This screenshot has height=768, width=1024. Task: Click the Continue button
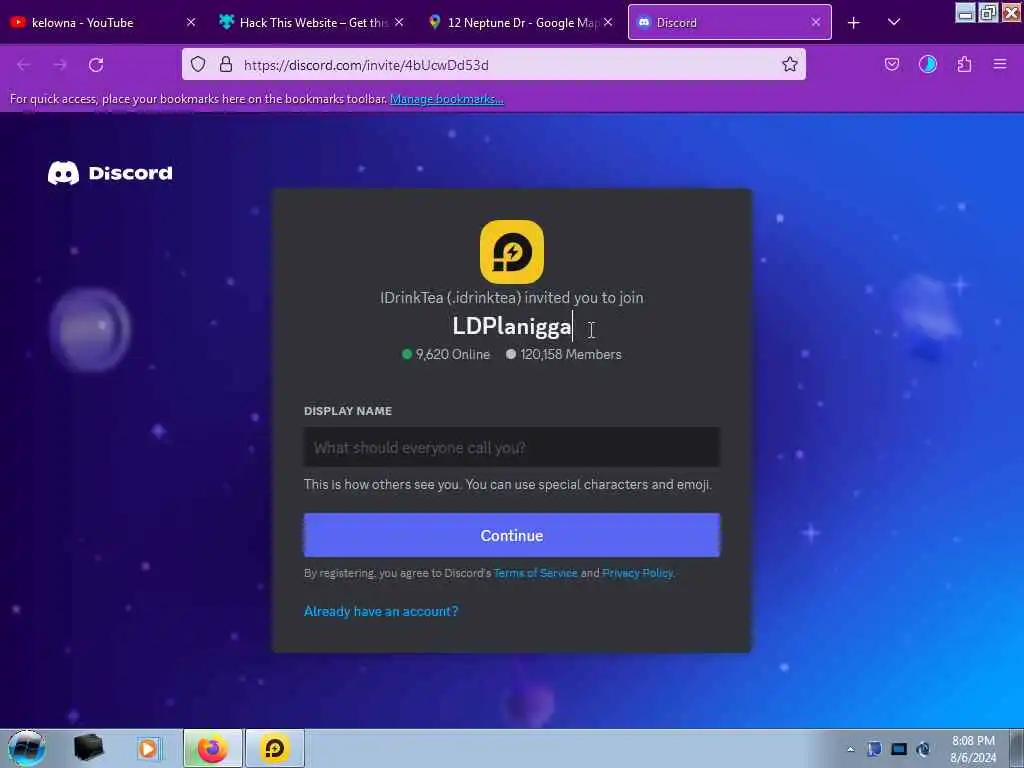511,536
